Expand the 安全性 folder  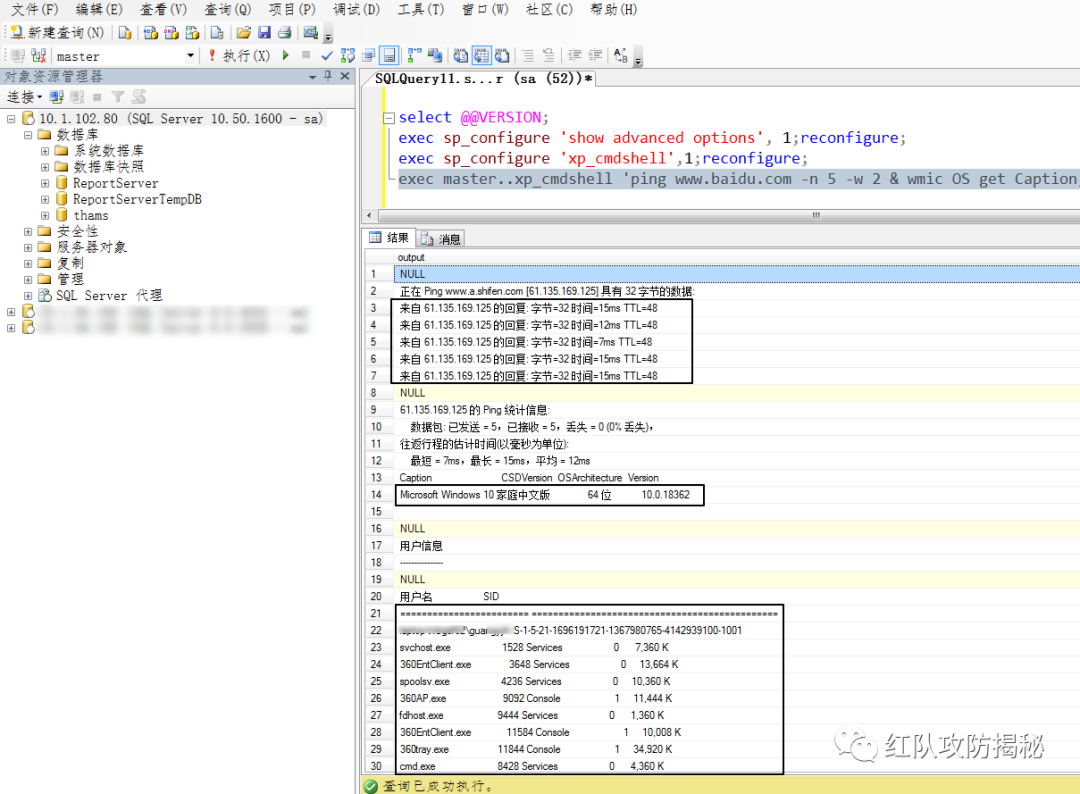[x=28, y=231]
